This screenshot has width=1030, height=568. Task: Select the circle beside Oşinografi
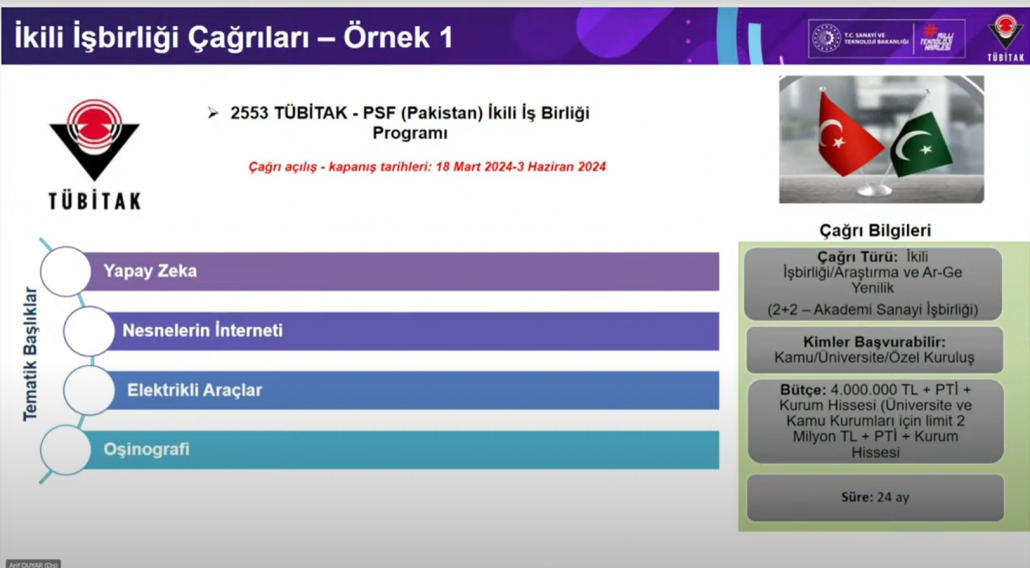pyautogui.click(x=65, y=449)
